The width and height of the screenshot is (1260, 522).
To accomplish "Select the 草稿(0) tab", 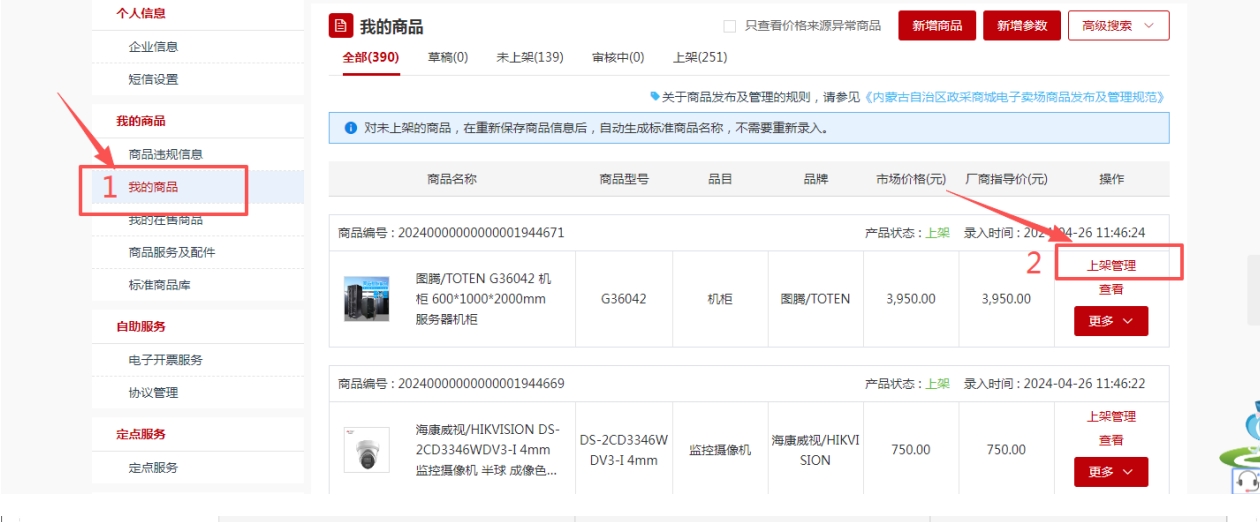I will coord(448,57).
